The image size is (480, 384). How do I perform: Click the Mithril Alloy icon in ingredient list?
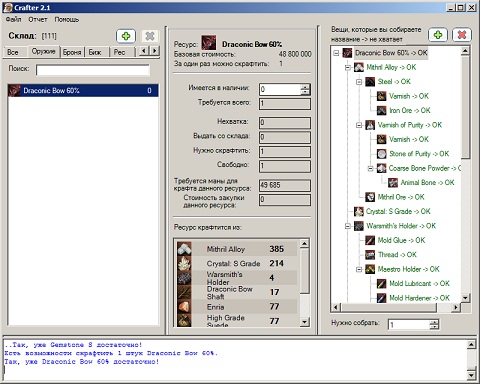click(x=184, y=249)
